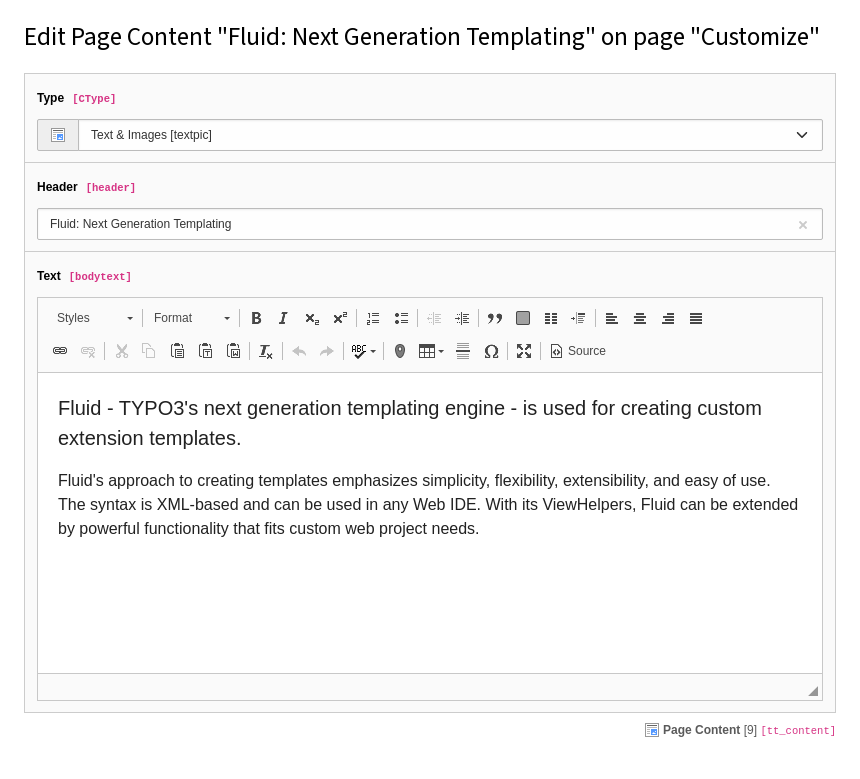The image size is (860, 779).
Task: Toggle italic text formatting
Action: pos(283,318)
